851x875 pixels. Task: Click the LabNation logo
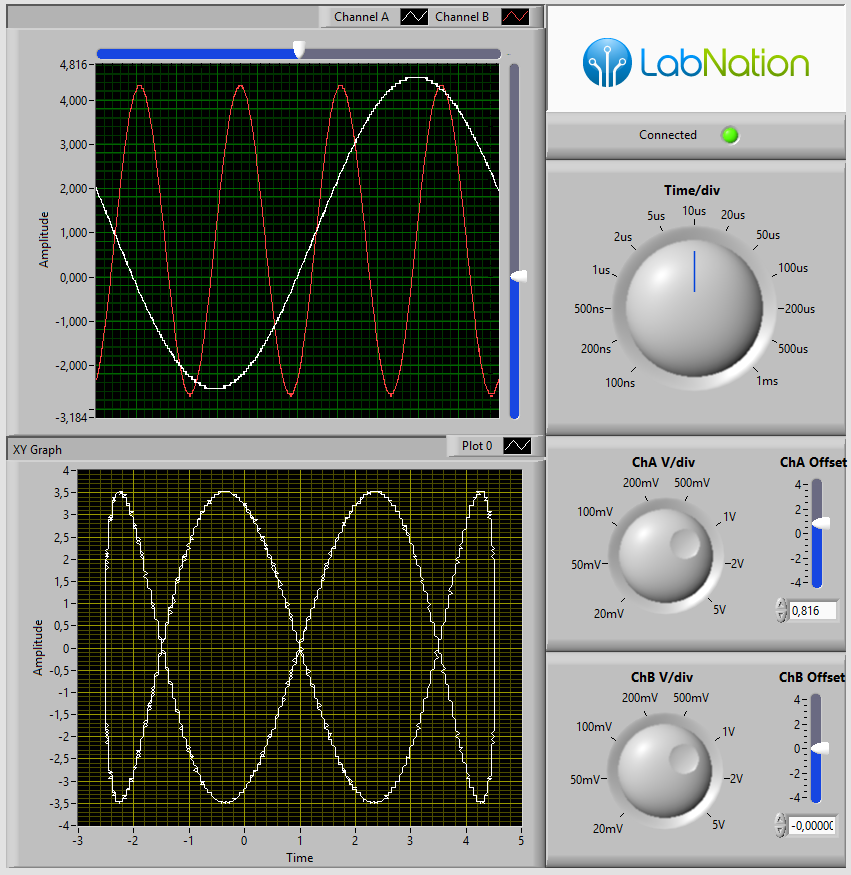(x=695, y=63)
